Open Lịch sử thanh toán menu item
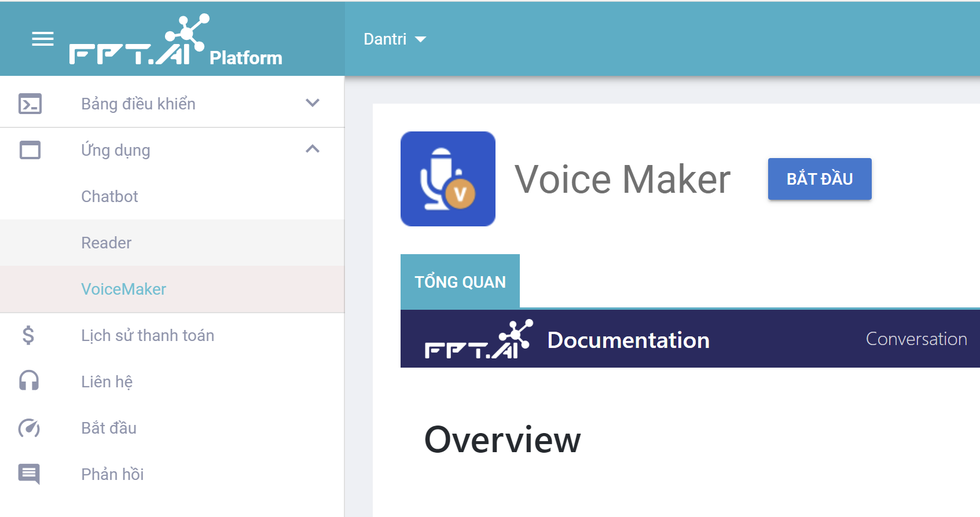The image size is (980, 517). (x=147, y=335)
